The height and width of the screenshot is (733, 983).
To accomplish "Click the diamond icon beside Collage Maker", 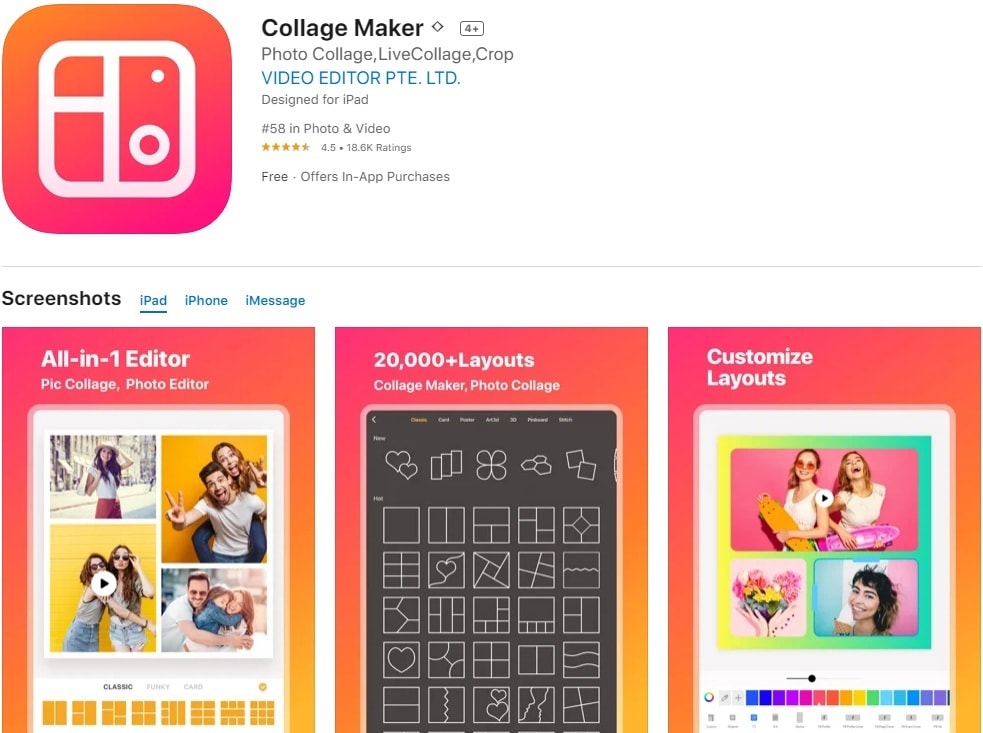I will point(438,27).
